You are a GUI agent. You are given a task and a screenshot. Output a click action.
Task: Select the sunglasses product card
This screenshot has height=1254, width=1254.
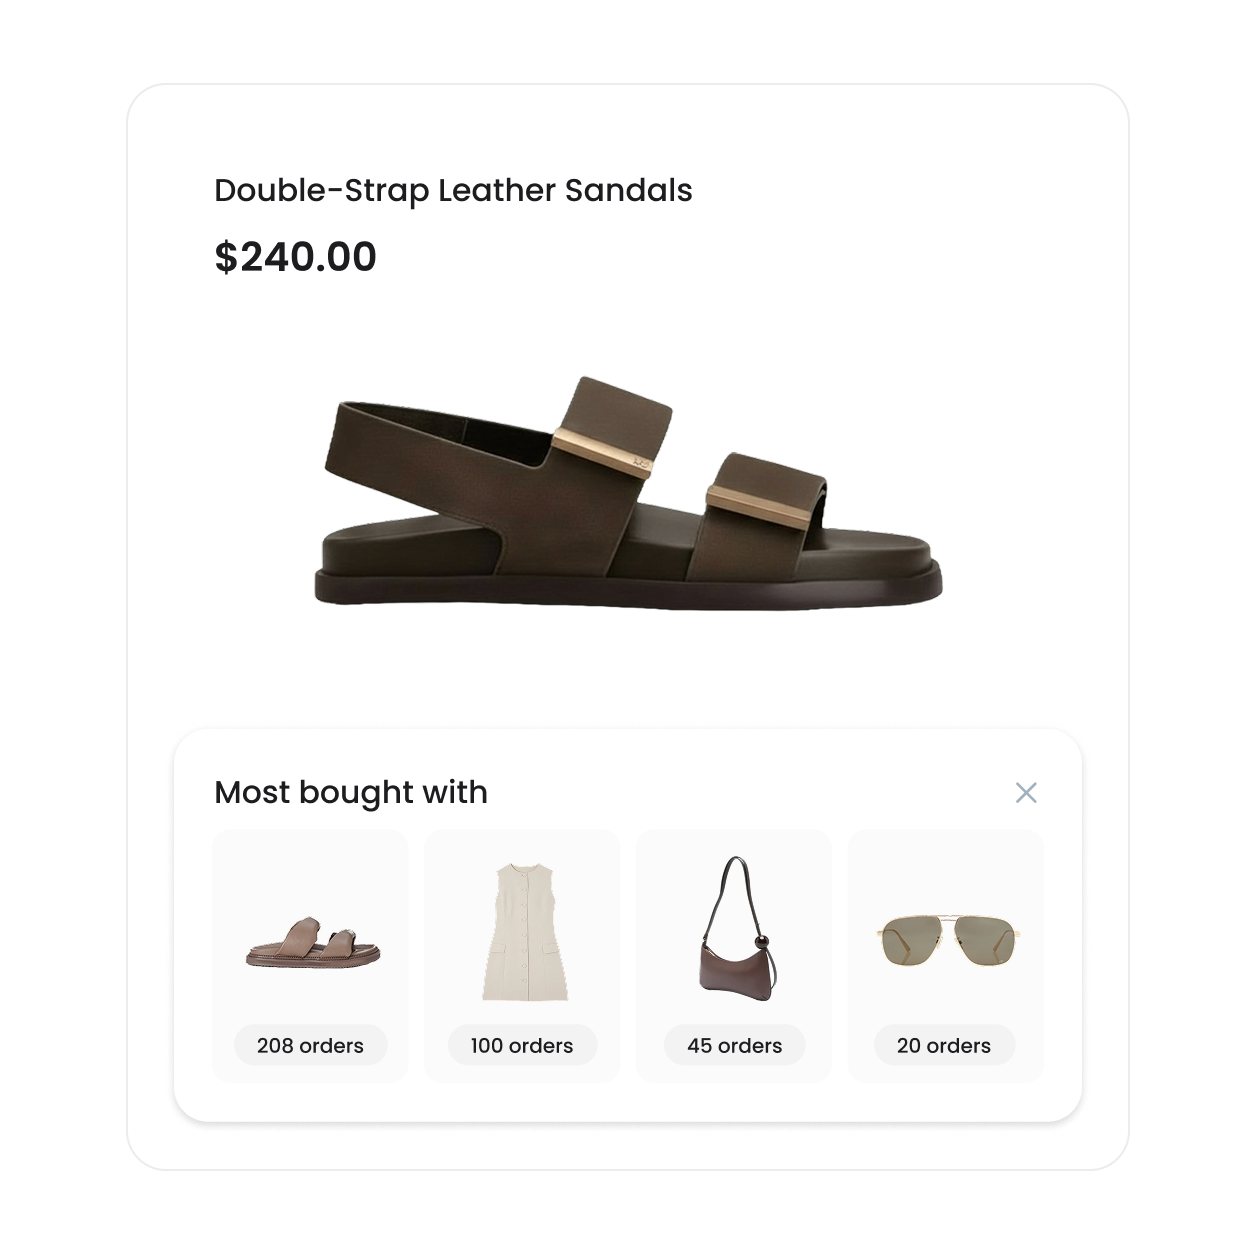(946, 956)
